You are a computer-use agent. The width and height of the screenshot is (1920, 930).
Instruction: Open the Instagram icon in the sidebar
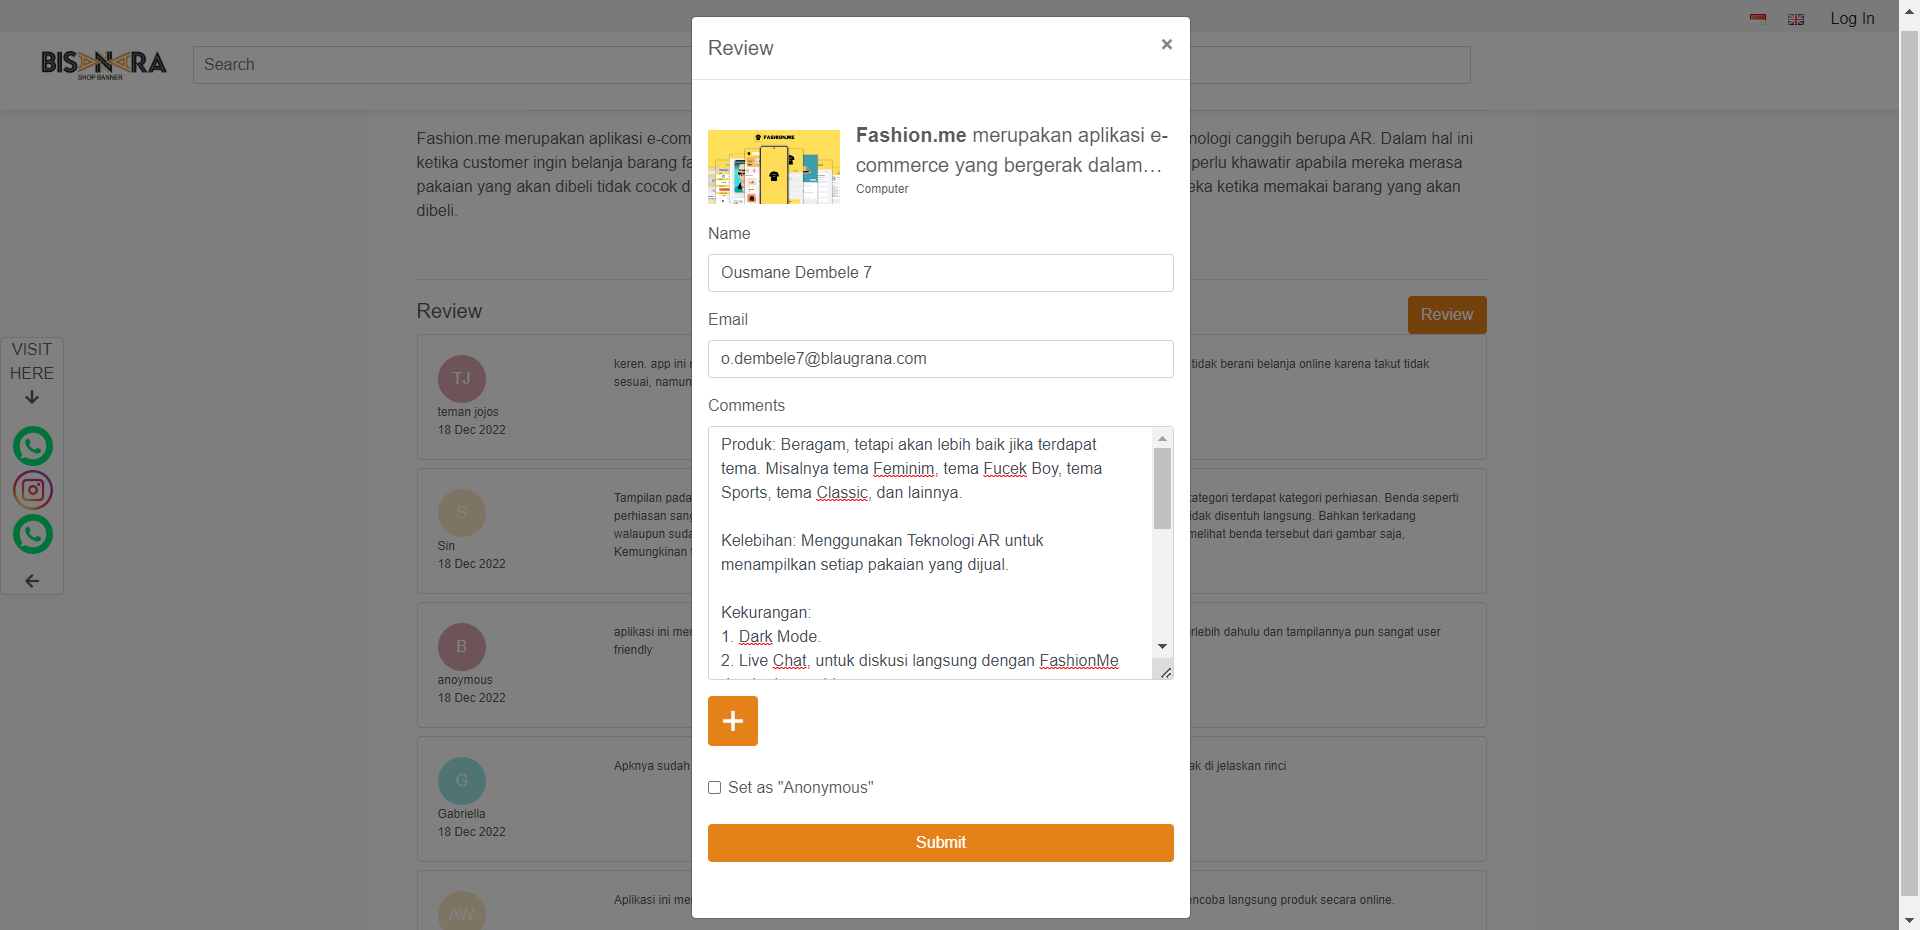pyautogui.click(x=33, y=490)
